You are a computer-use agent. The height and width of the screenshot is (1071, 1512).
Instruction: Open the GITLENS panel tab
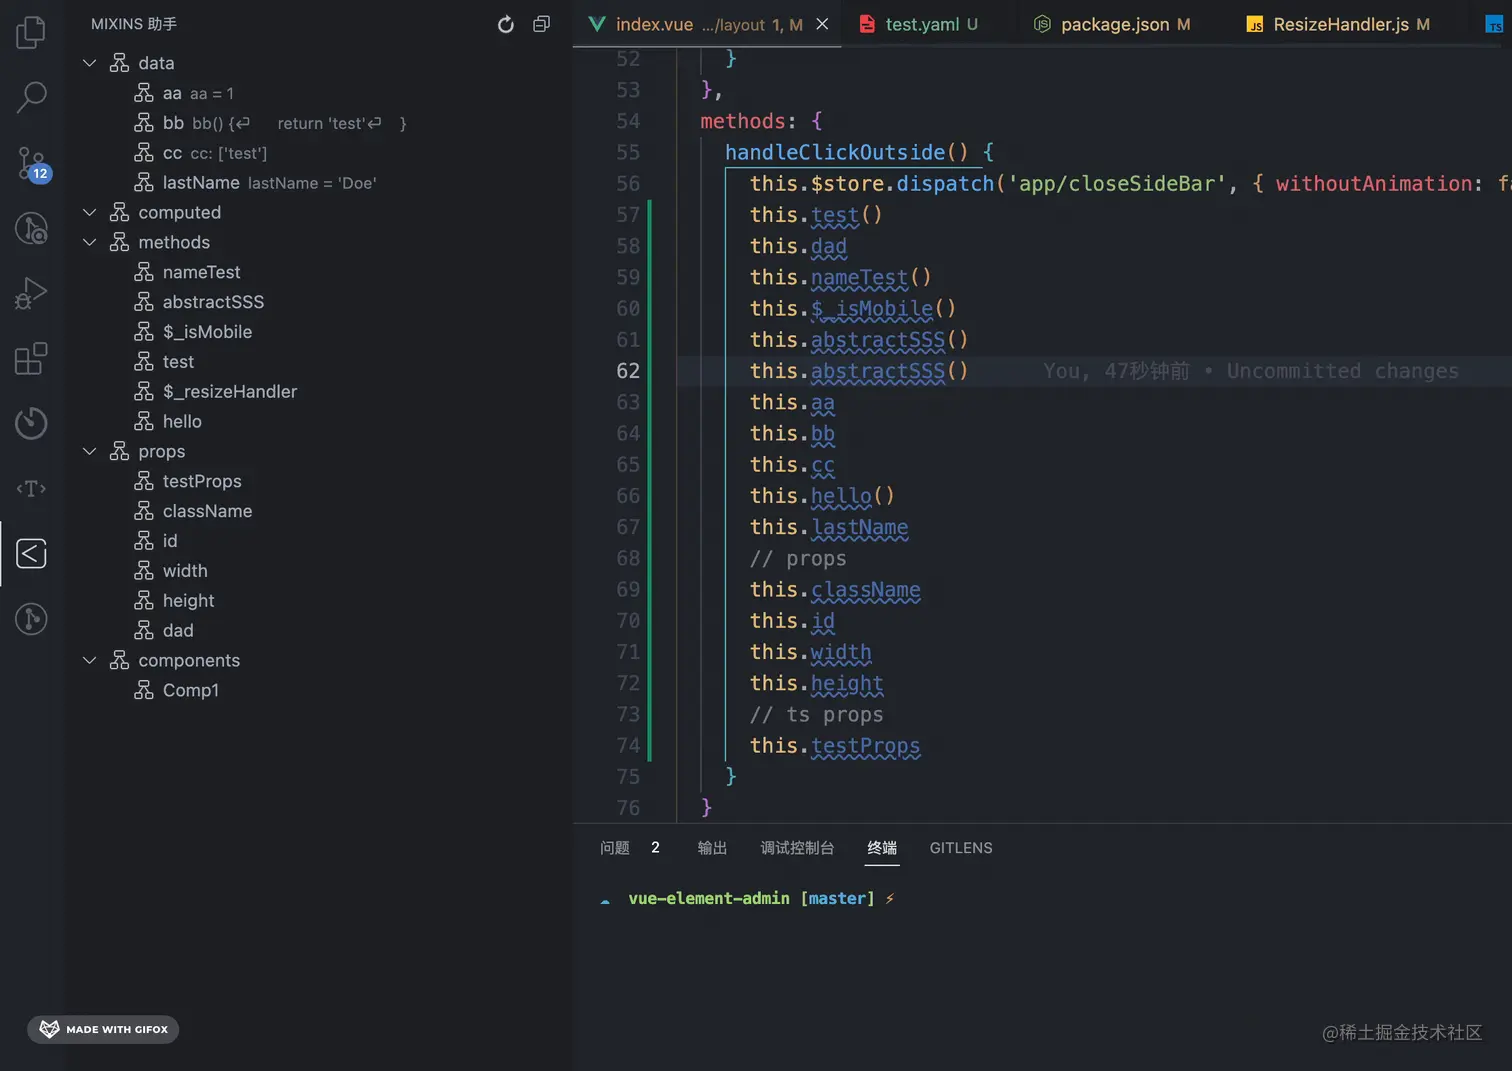coord(961,848)
